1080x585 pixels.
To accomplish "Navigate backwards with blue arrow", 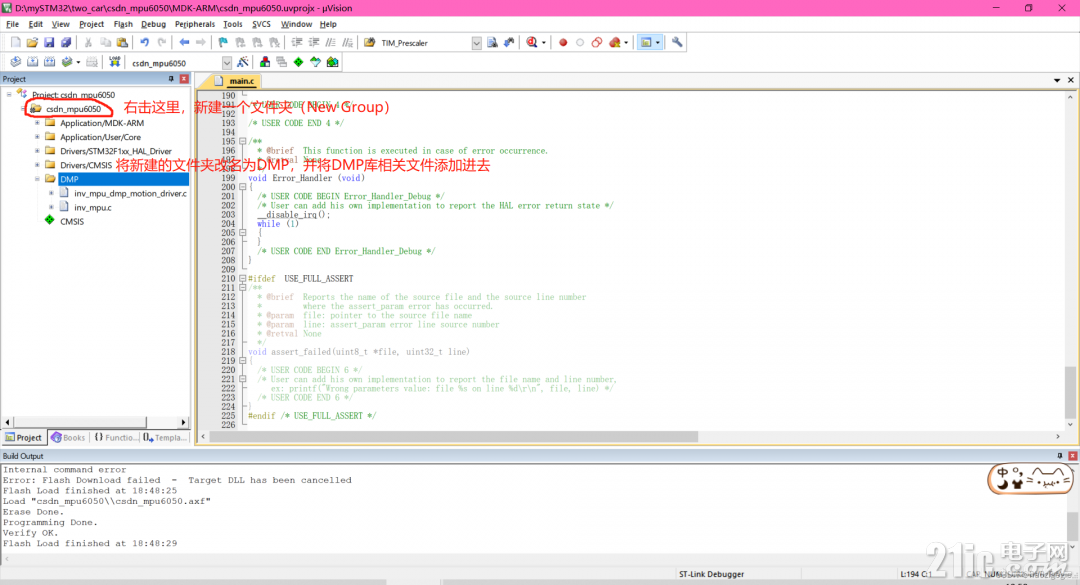I will (x=184, y=43).
